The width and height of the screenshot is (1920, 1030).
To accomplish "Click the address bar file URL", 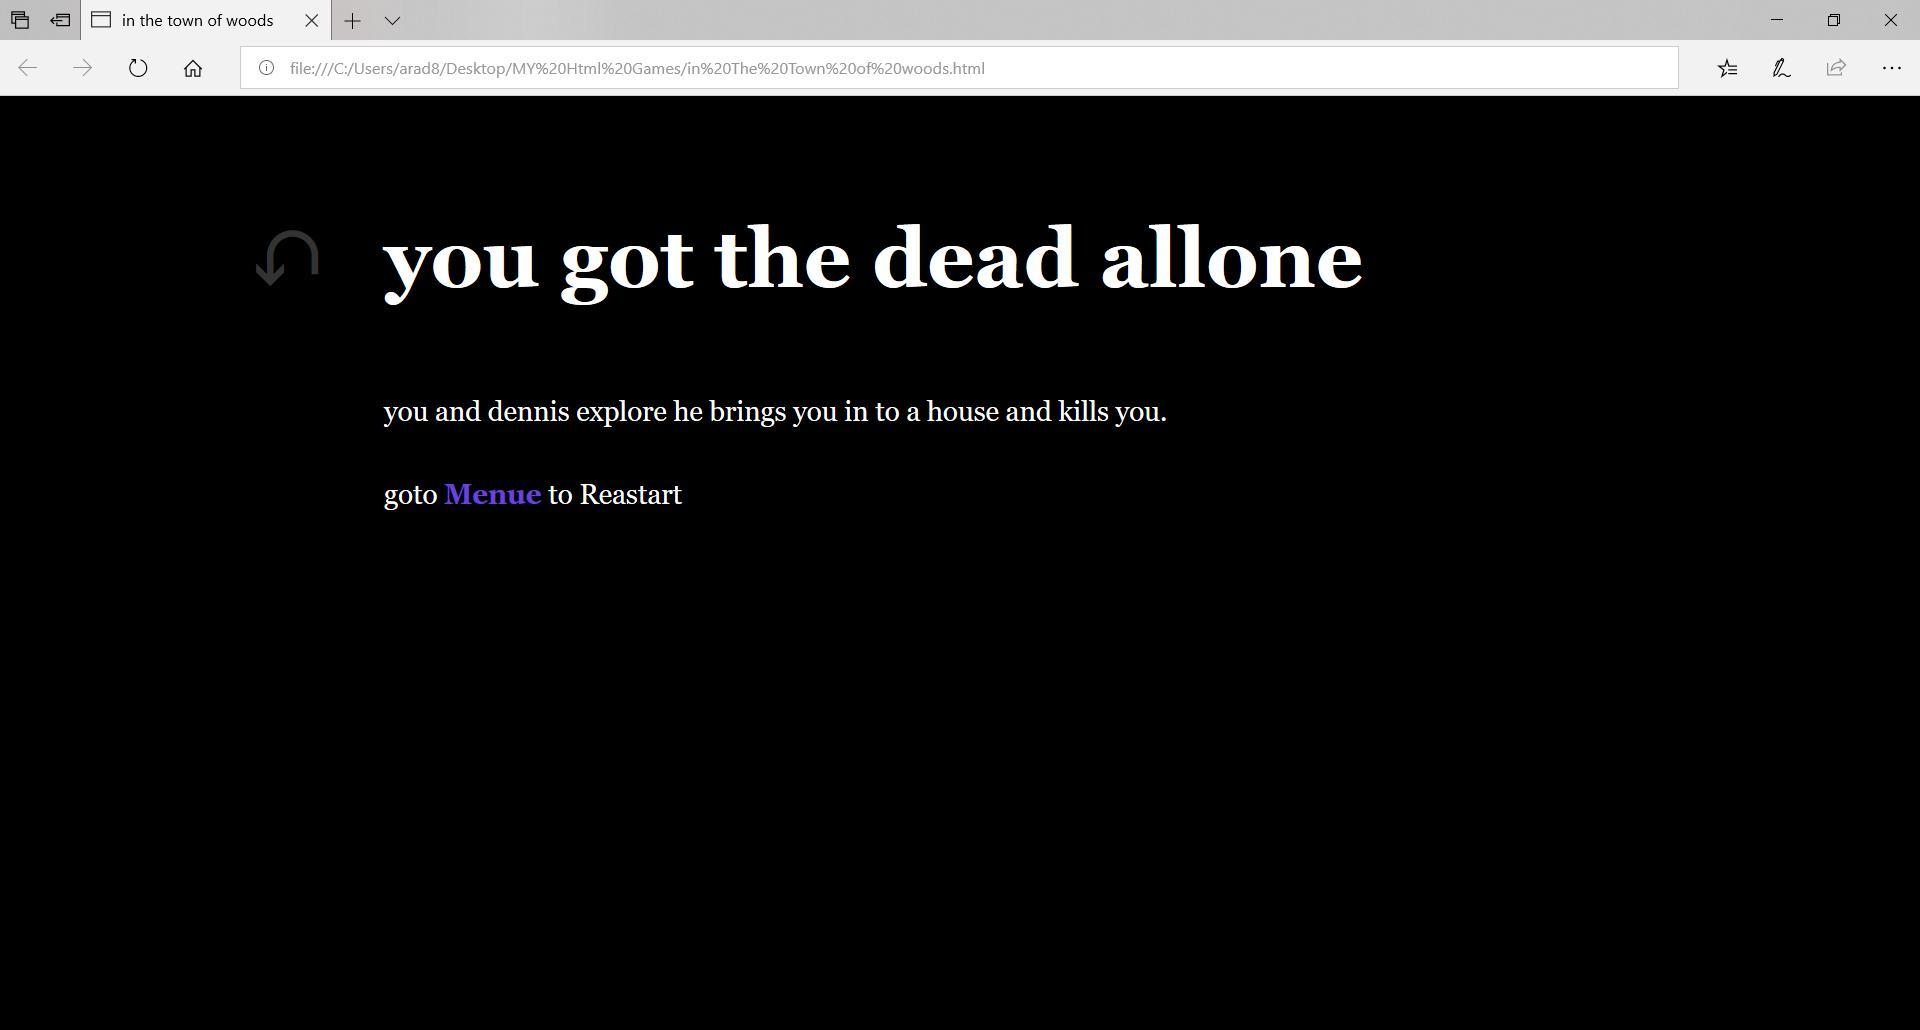I will [637, 68].
